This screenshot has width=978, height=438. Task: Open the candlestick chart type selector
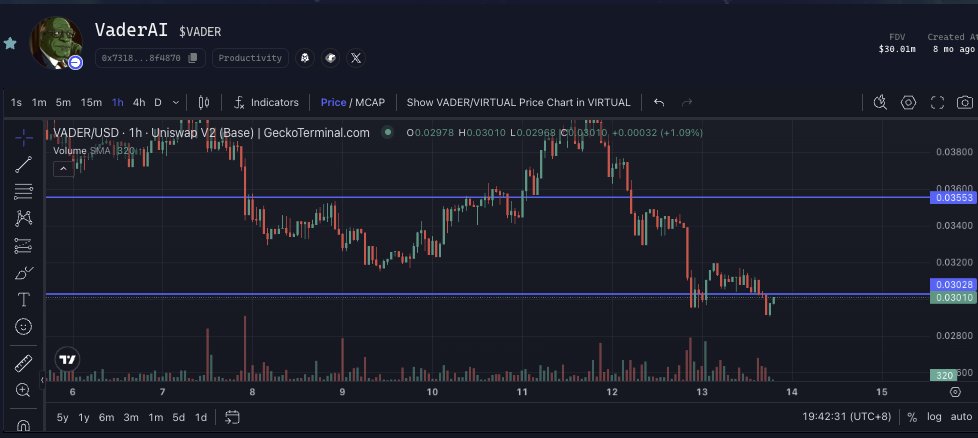click(x=203, y=102)
